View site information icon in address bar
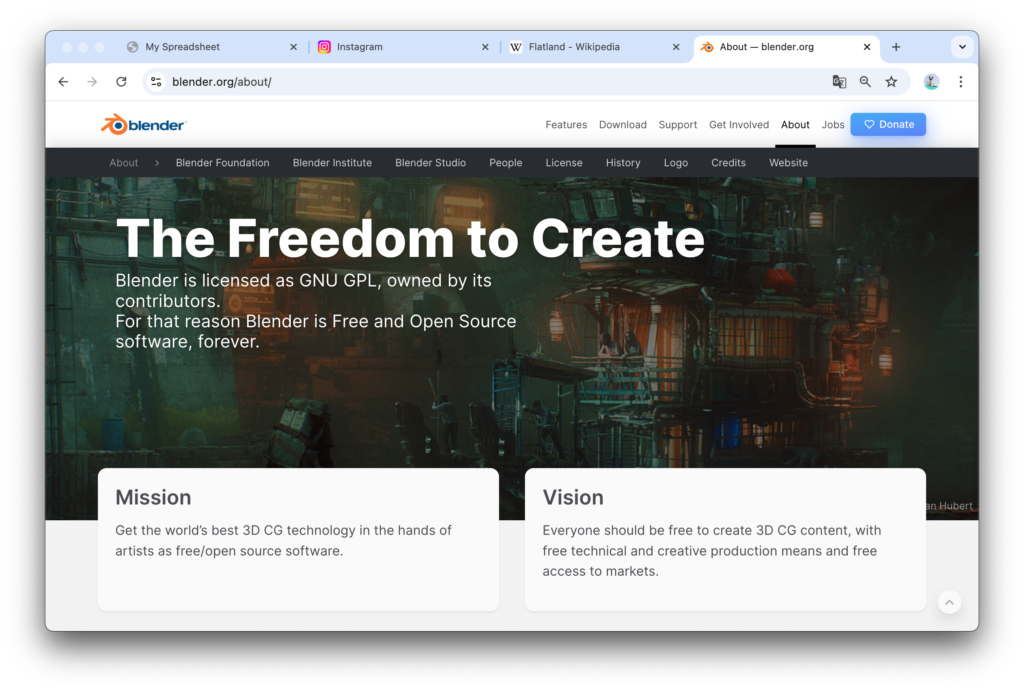The height and width of the screenshot is (691, 1024). pos(155,82)
